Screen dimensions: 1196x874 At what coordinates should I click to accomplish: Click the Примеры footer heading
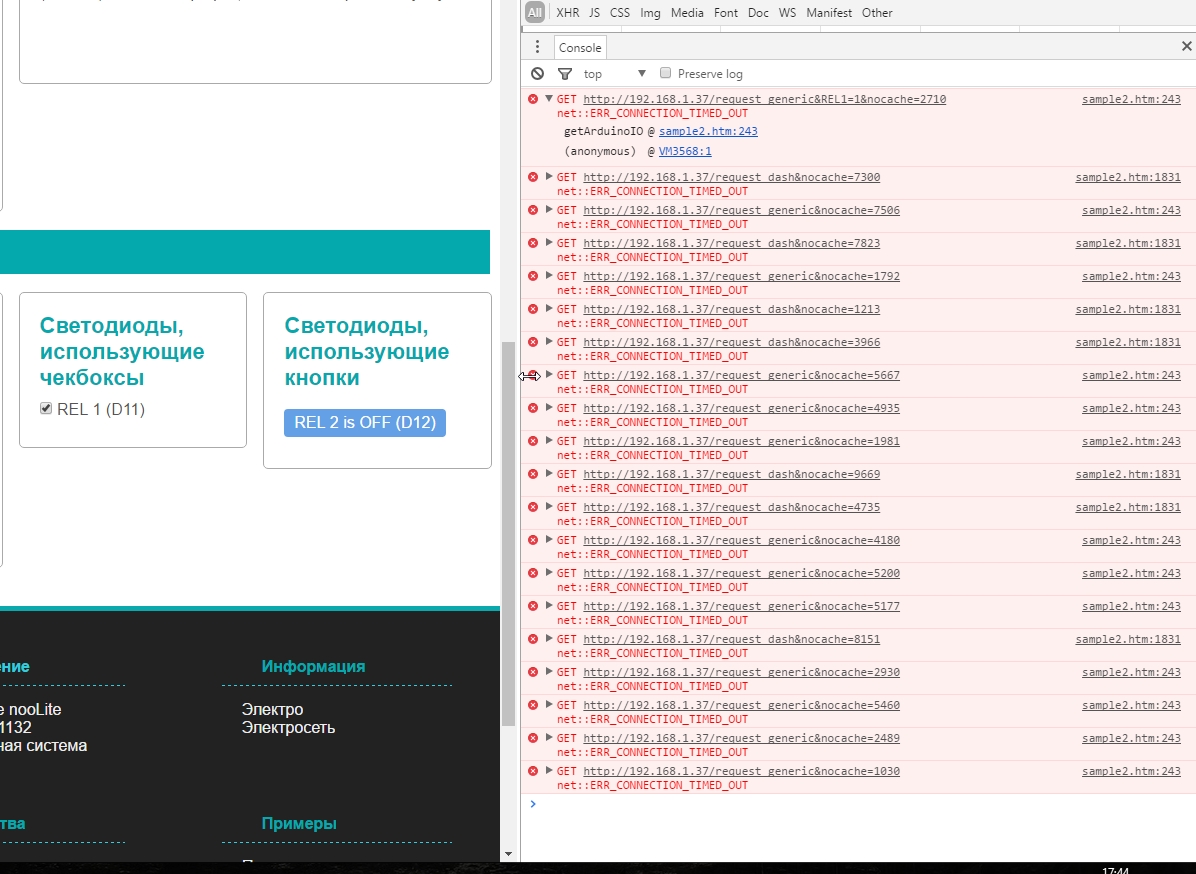point(299,824)
